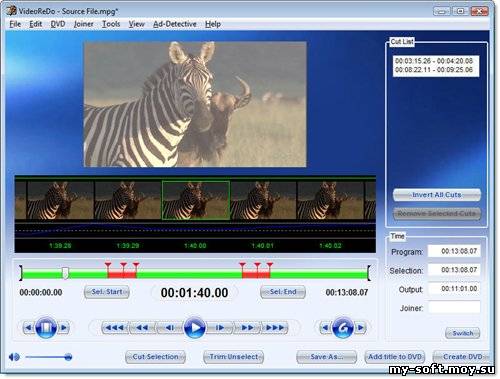Image resolution: width=500 pixels, height=379 pixels.
Task: Step one frame backward
Action: click(169, 328)
